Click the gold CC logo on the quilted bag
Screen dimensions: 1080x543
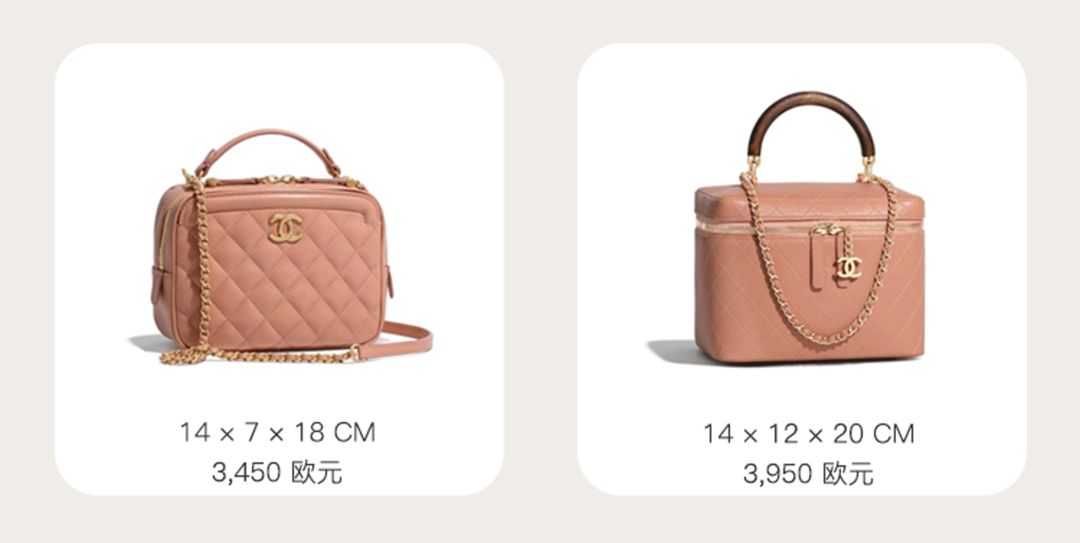[x=285, y=228]
